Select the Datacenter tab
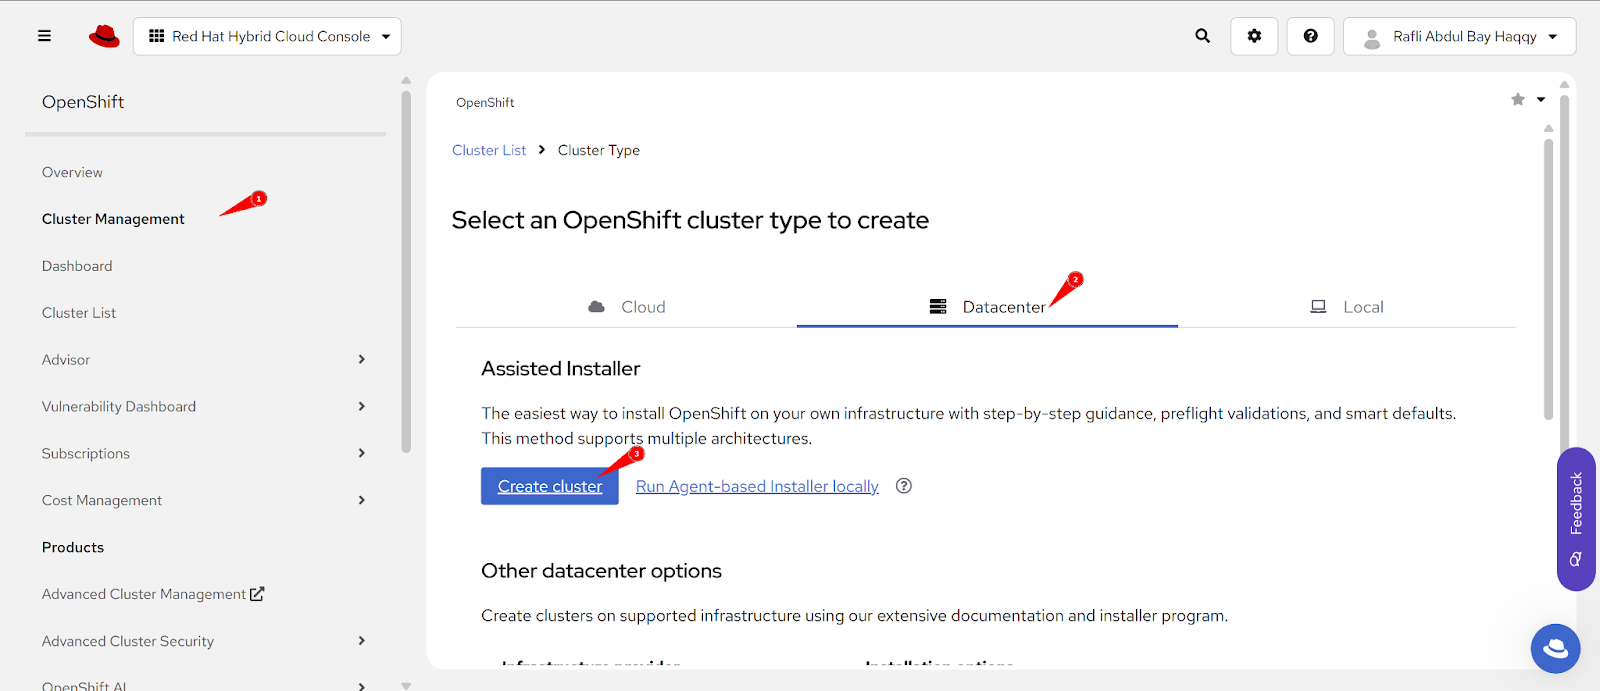 tap(987, 307)
